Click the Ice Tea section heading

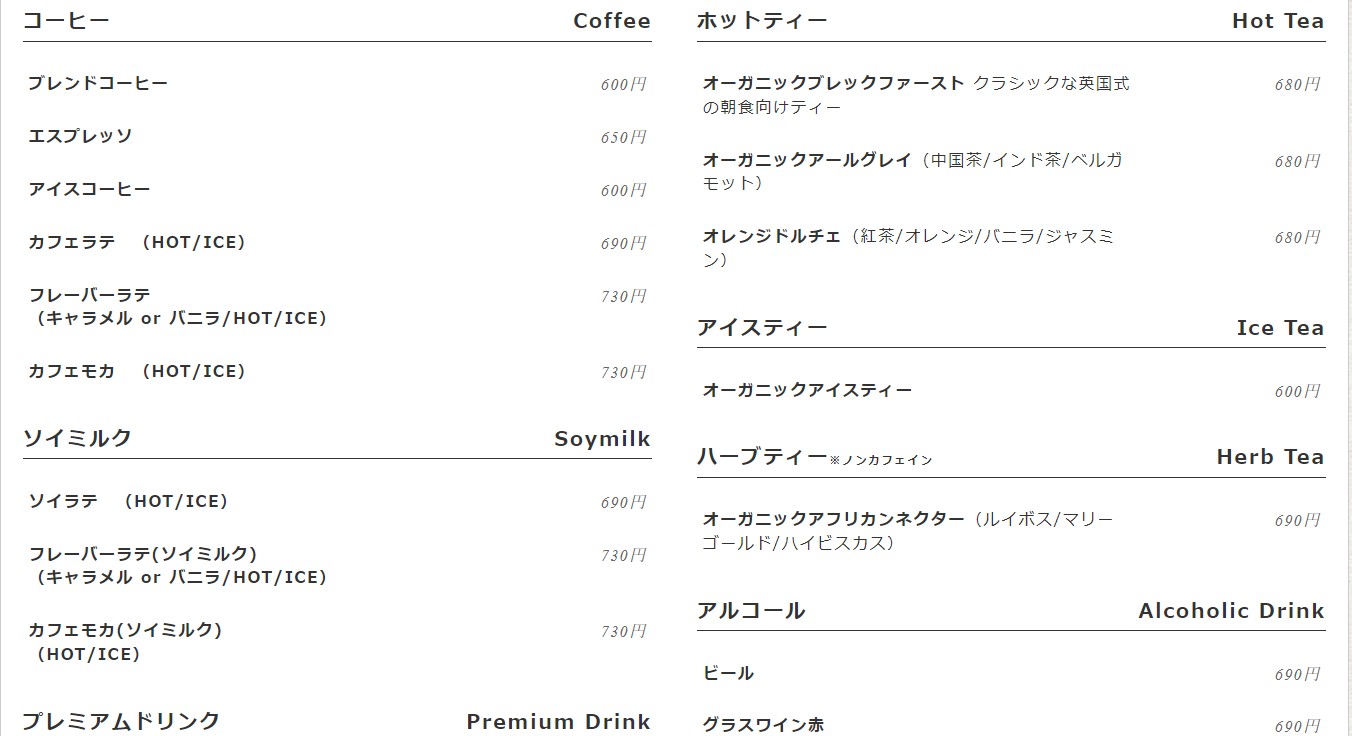pos(1280,328)
